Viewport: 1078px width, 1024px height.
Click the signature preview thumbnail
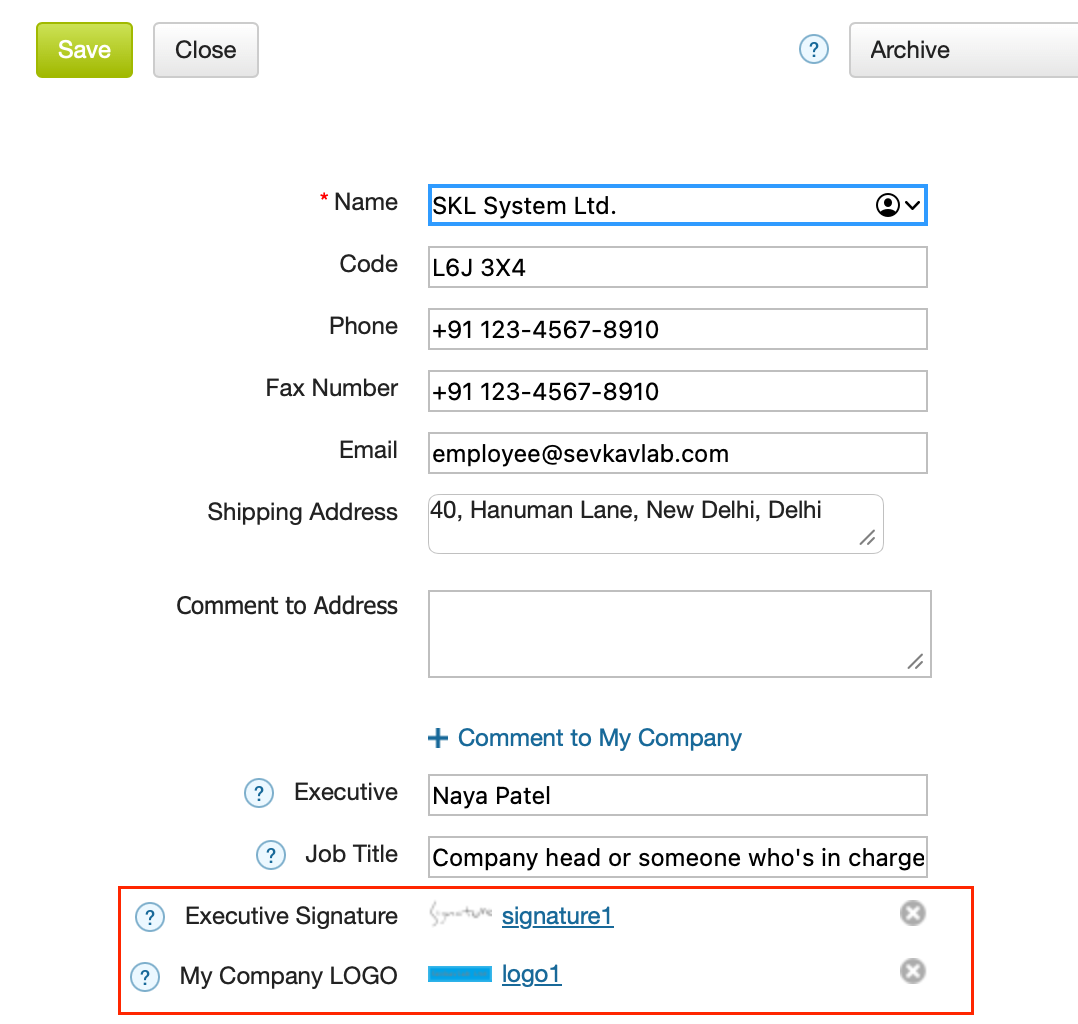(x=460, y=914)
